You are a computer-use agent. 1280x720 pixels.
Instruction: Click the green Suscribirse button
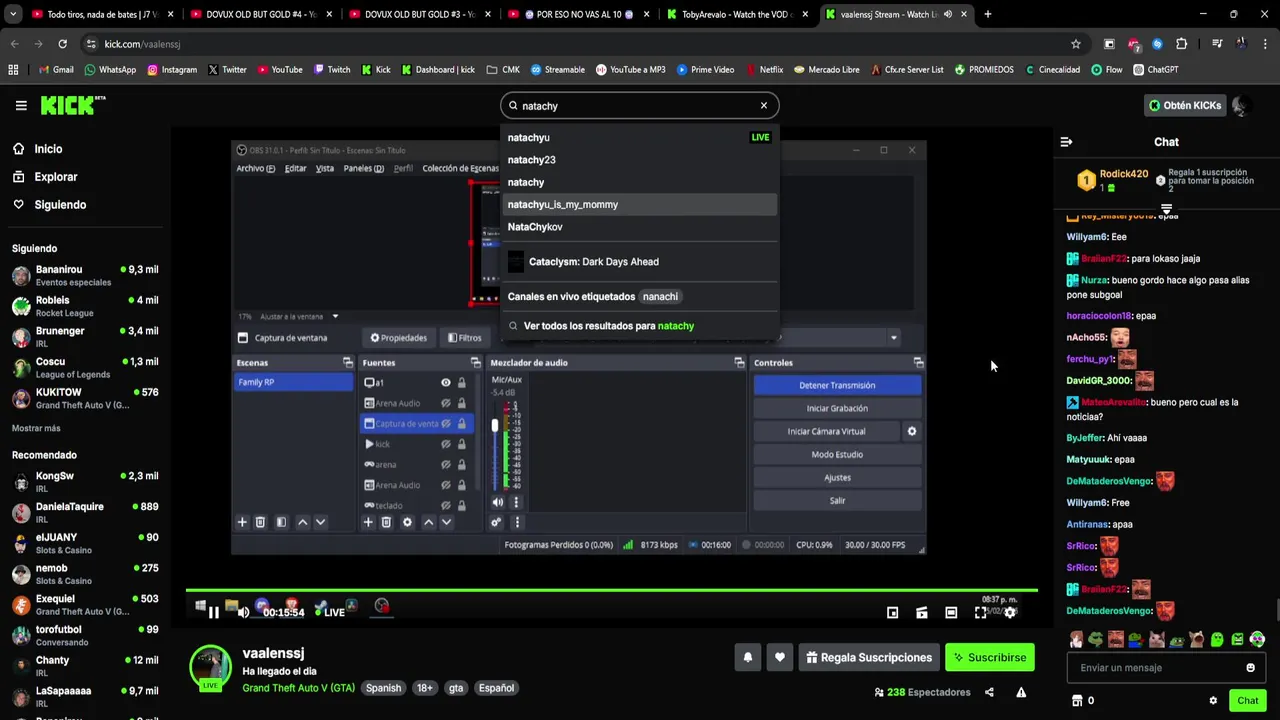pos(990,657)
